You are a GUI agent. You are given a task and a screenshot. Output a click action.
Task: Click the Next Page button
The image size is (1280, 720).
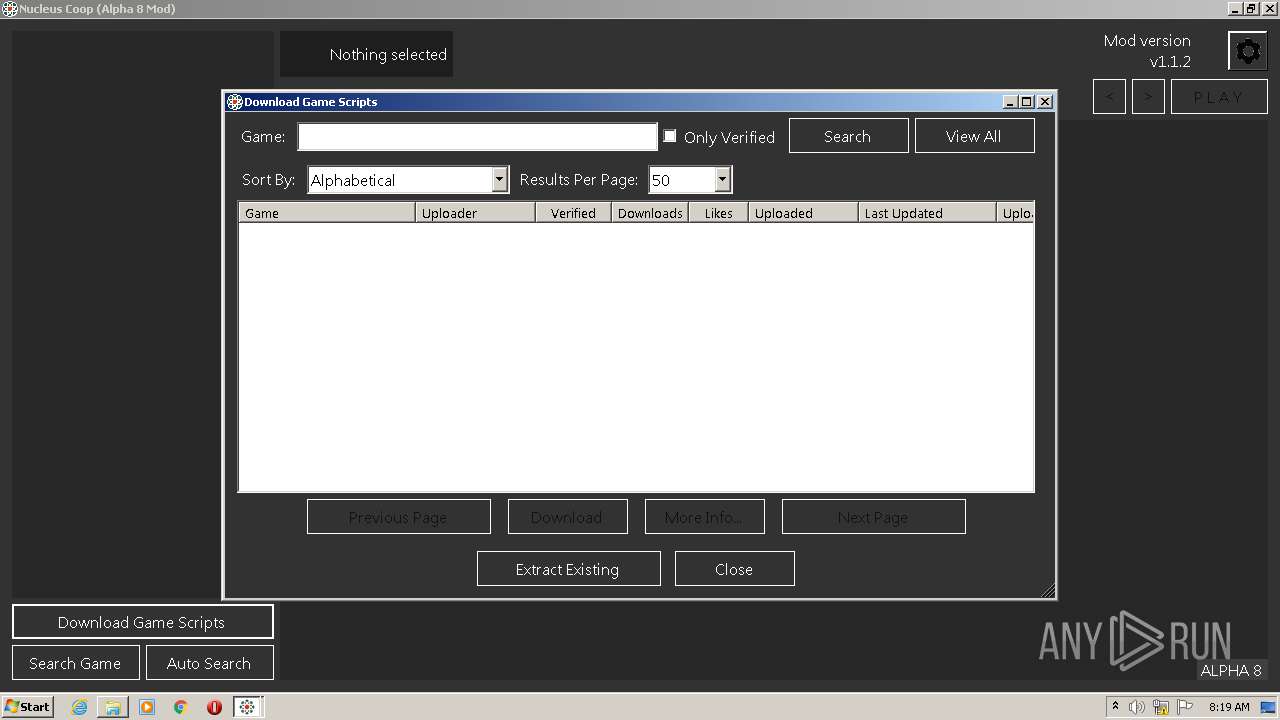coord(873,517)
